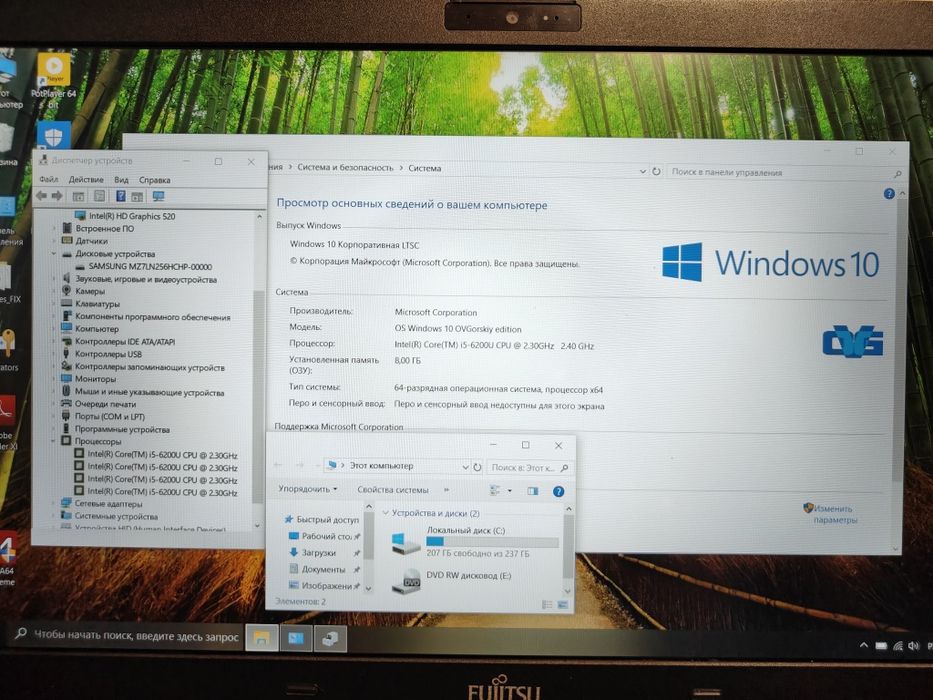The image size is (933, 700).
Task: Open the address history dropdown in Explorer address bar
Action: click(x=465, y=467)
